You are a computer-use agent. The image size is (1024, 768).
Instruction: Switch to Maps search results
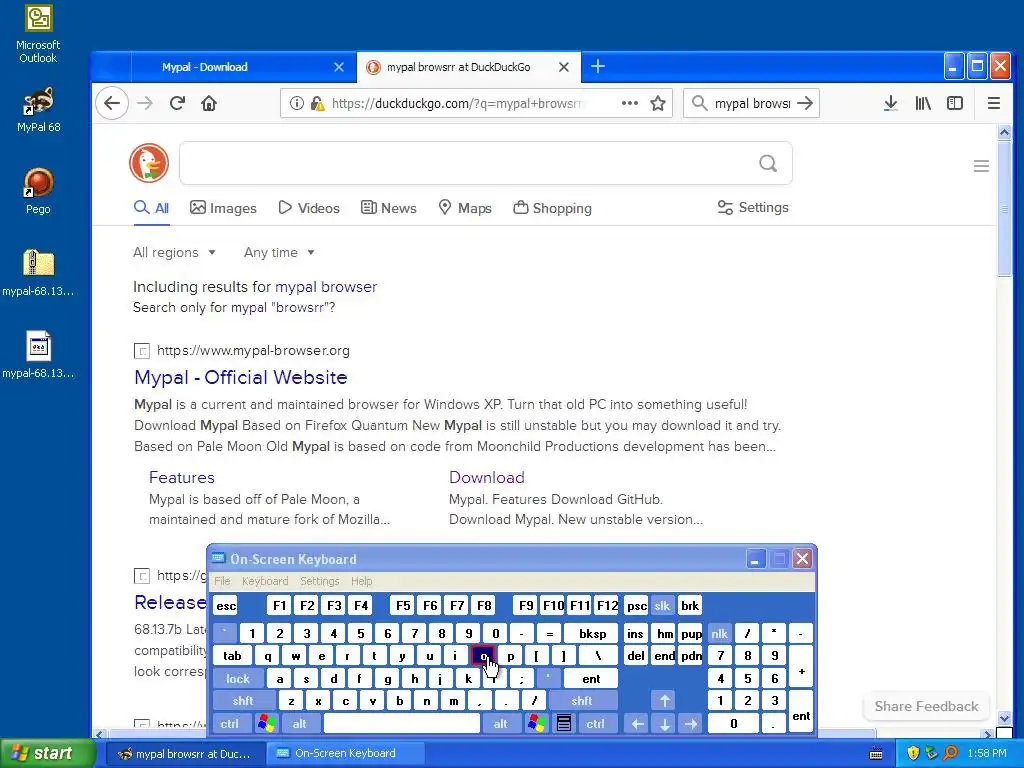click(x=465, y=208)
